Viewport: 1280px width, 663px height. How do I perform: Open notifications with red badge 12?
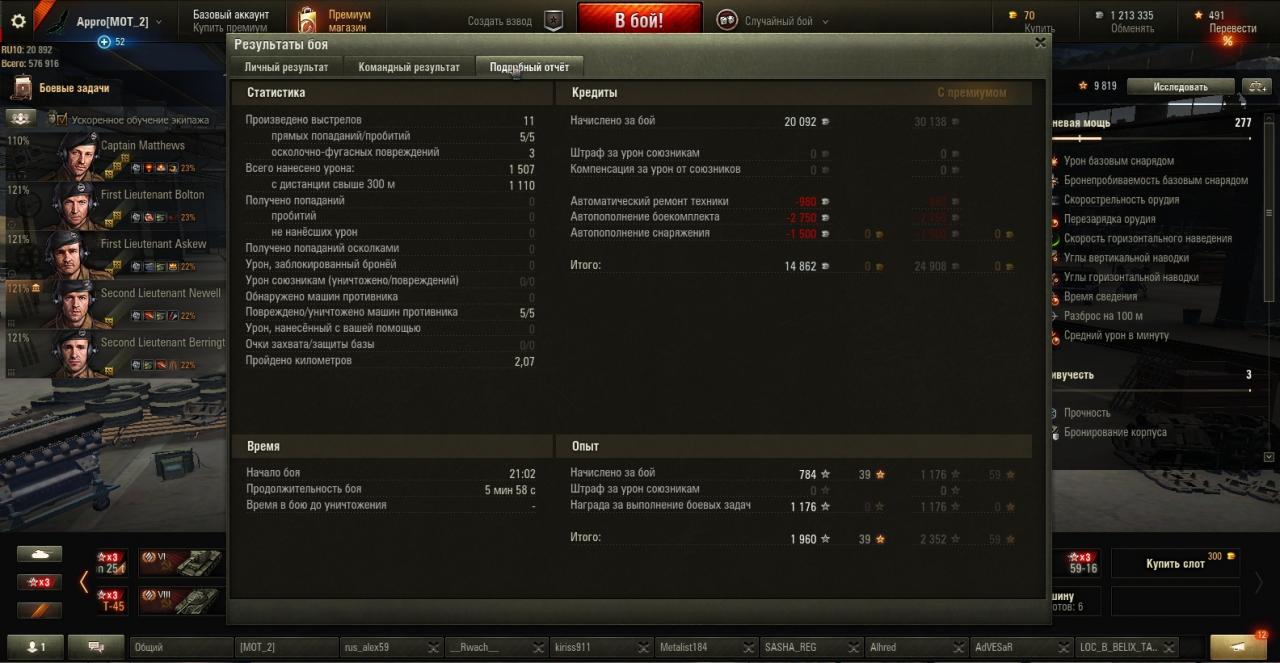pos(1238,646)
